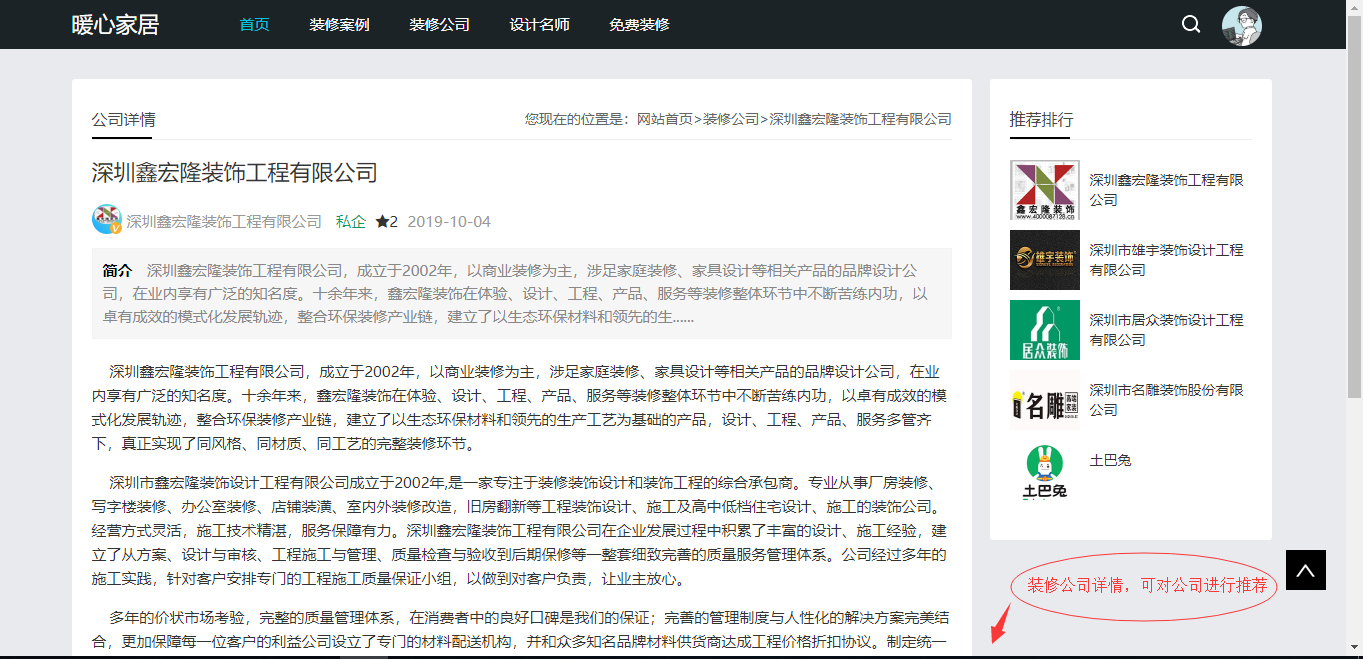1363x659 pixels.
Task: Open the 设计名师 nav item
Action: (540, 24)
